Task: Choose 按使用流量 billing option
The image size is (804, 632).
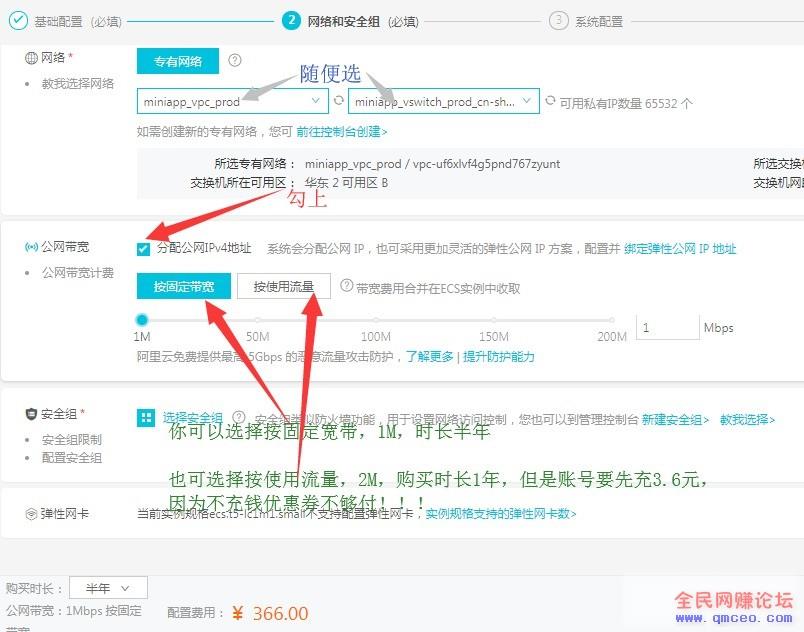Action: 284,287
